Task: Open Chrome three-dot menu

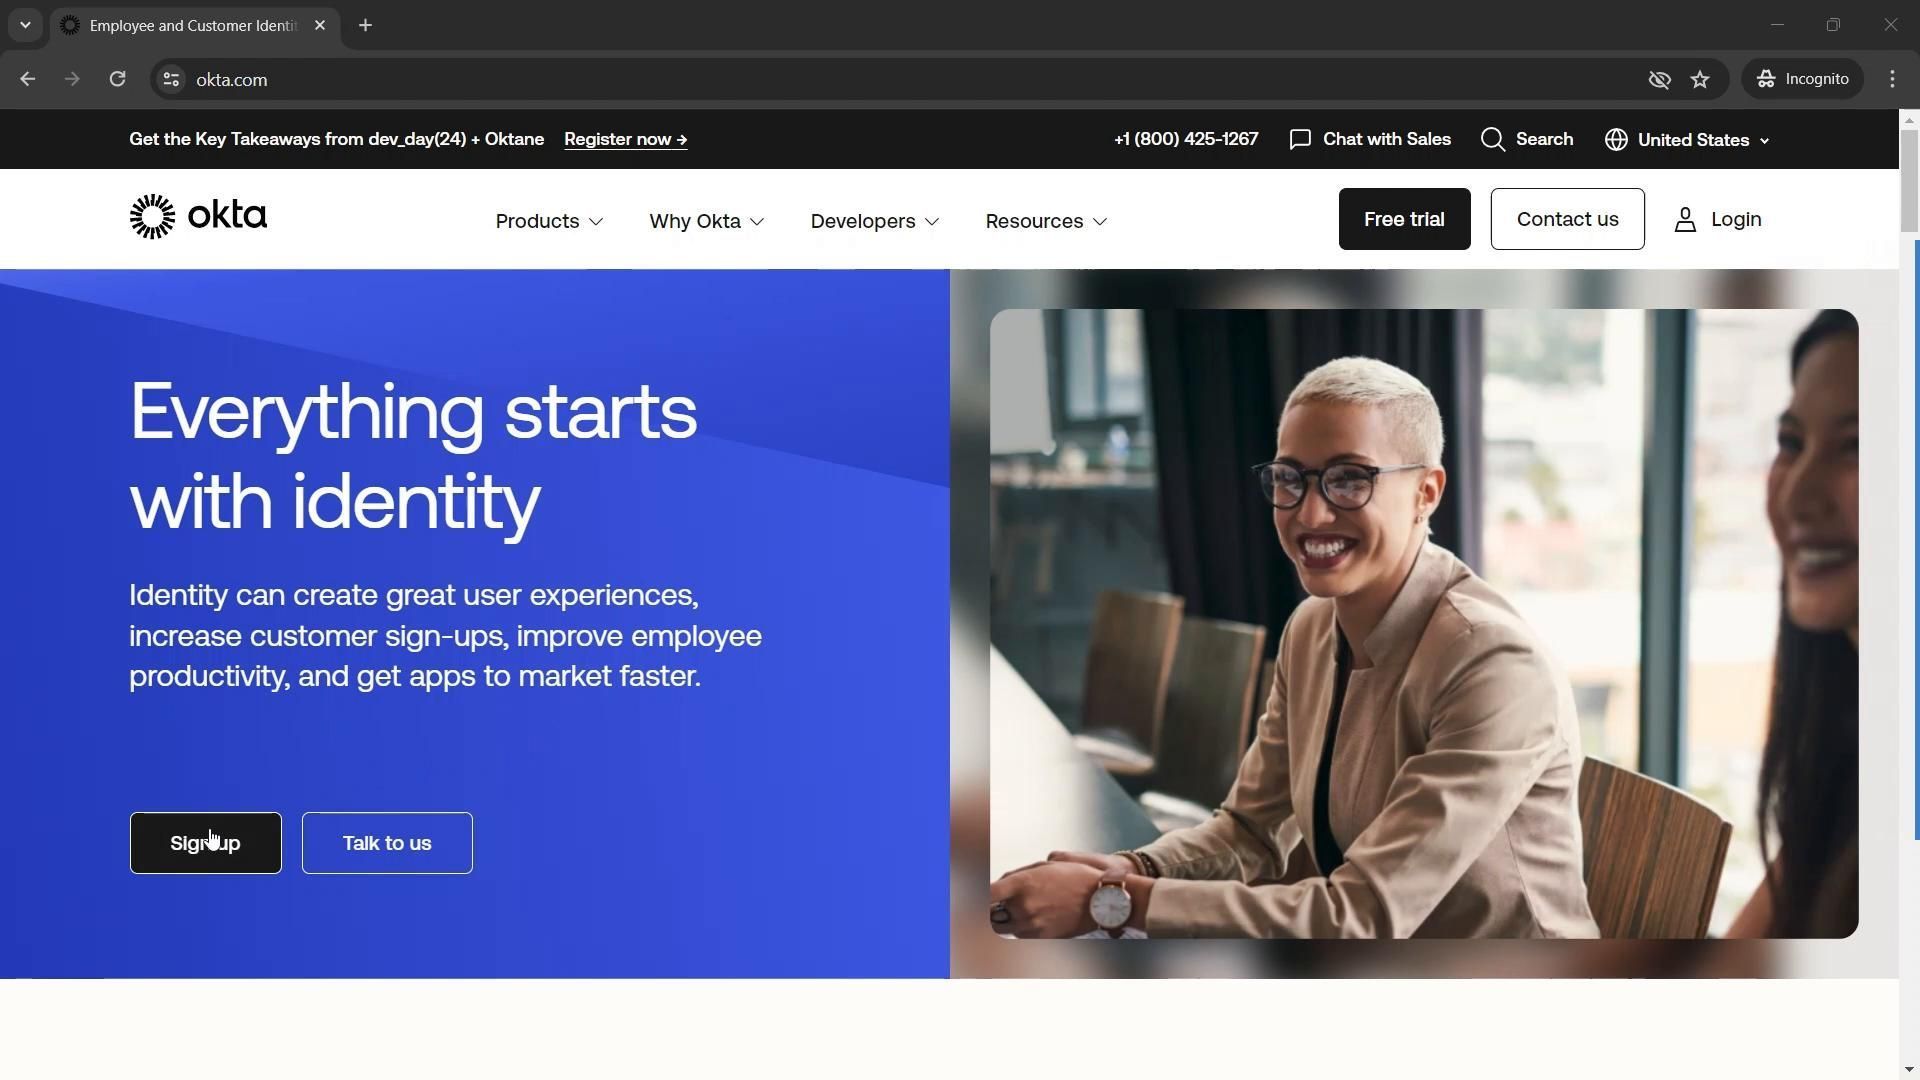Action: (1892, 80)
